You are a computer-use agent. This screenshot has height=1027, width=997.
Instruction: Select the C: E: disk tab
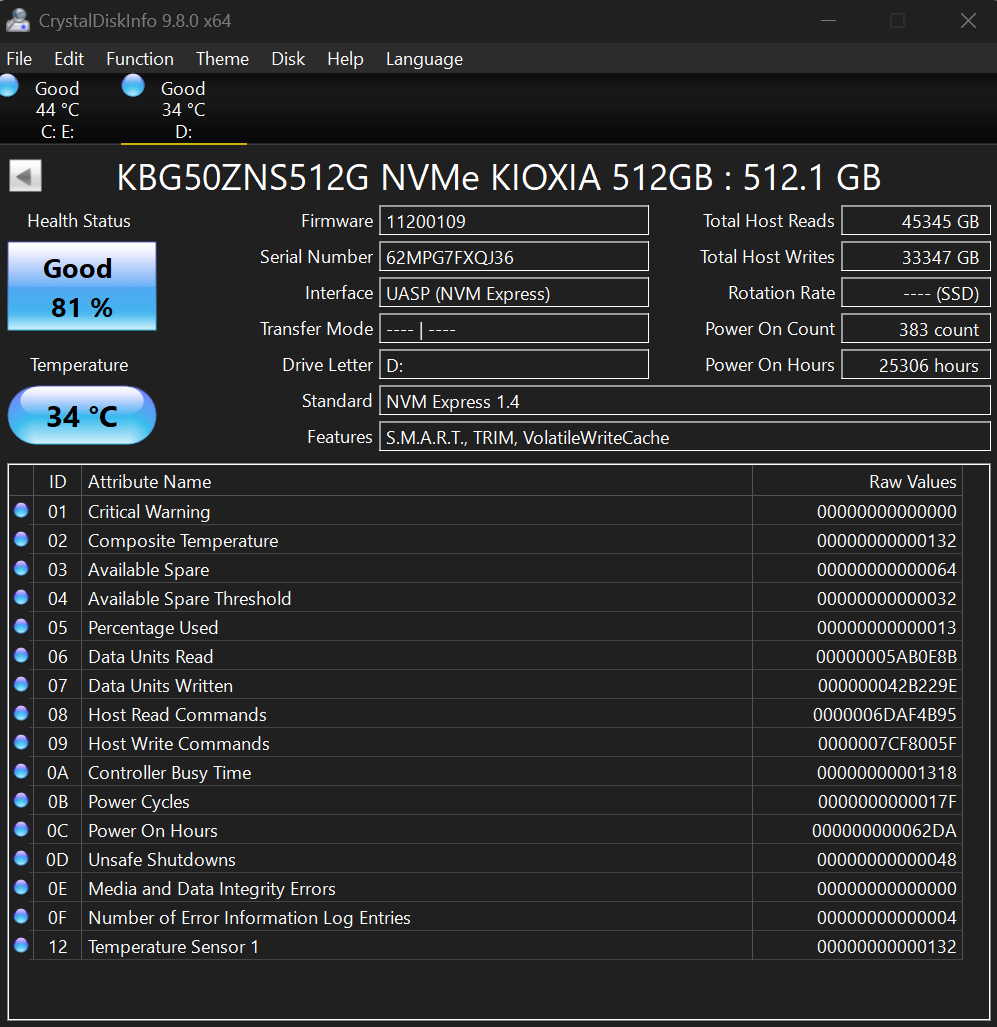[x=57, y=109]
